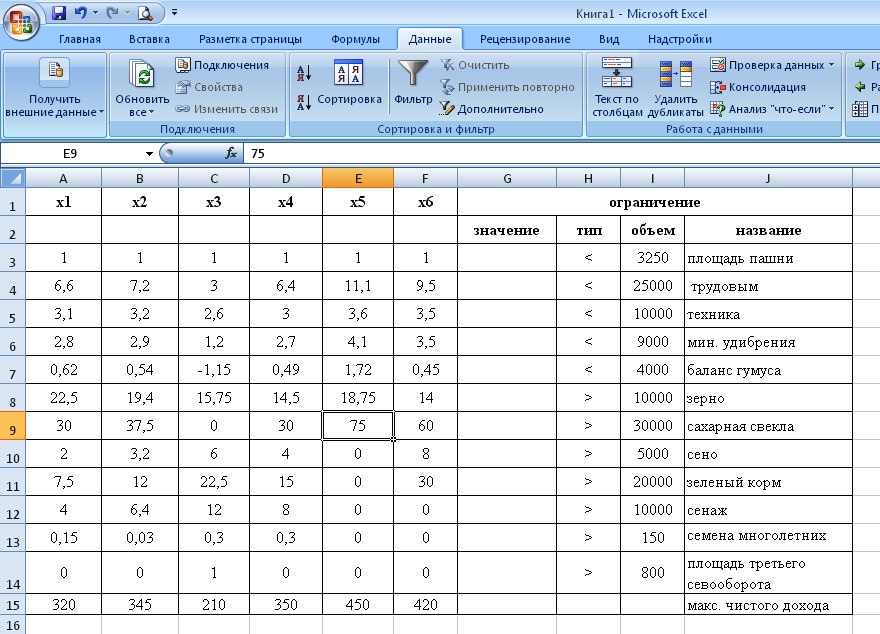Click Применить повторно
This screenshot has height=634, width=880.
[x=507, y=87]
